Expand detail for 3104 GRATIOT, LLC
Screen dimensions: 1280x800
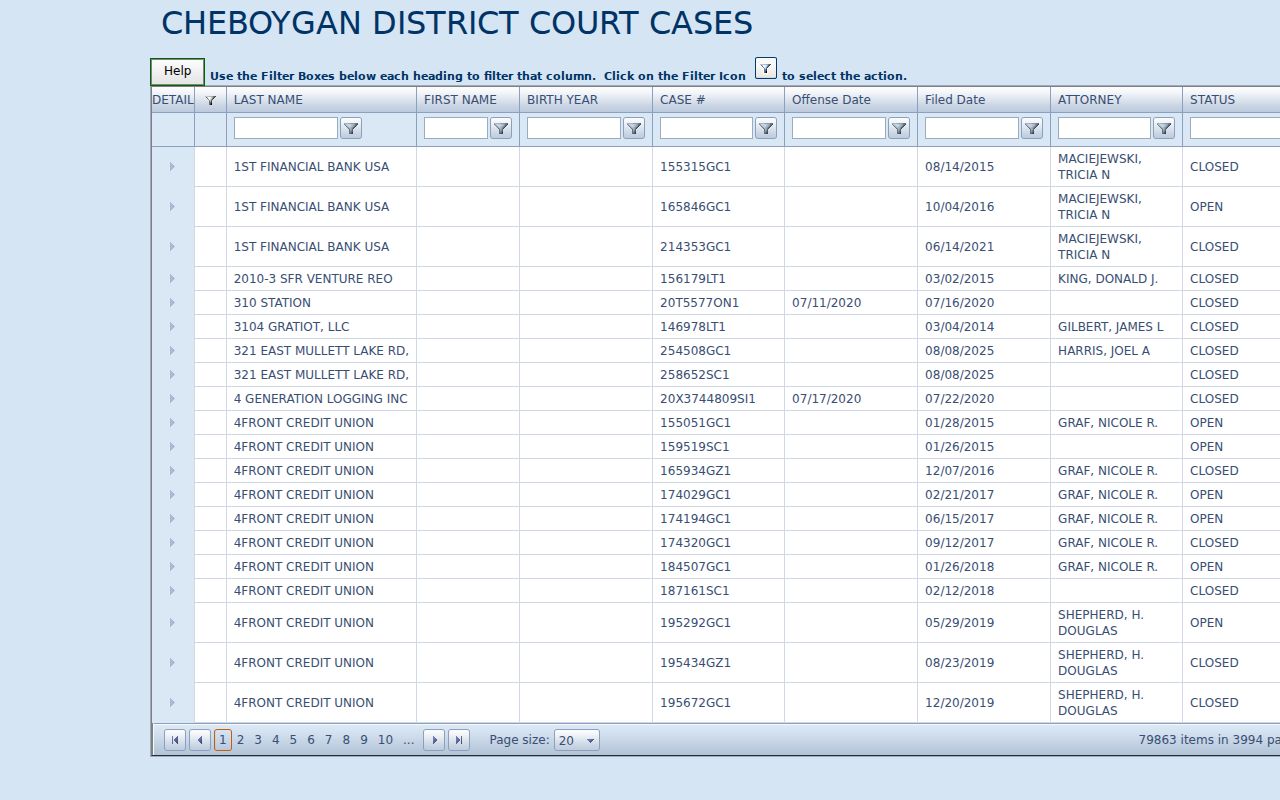[172, 327]
